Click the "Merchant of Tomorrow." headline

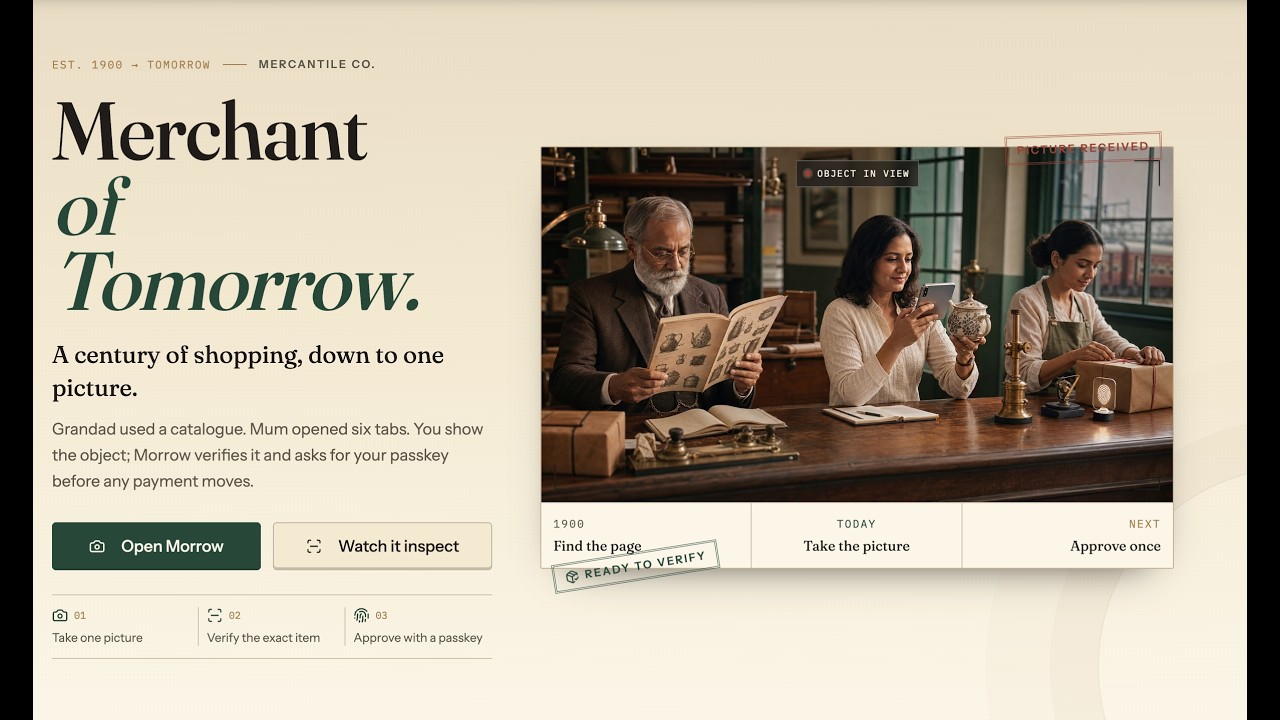click(x=237, y=208)
